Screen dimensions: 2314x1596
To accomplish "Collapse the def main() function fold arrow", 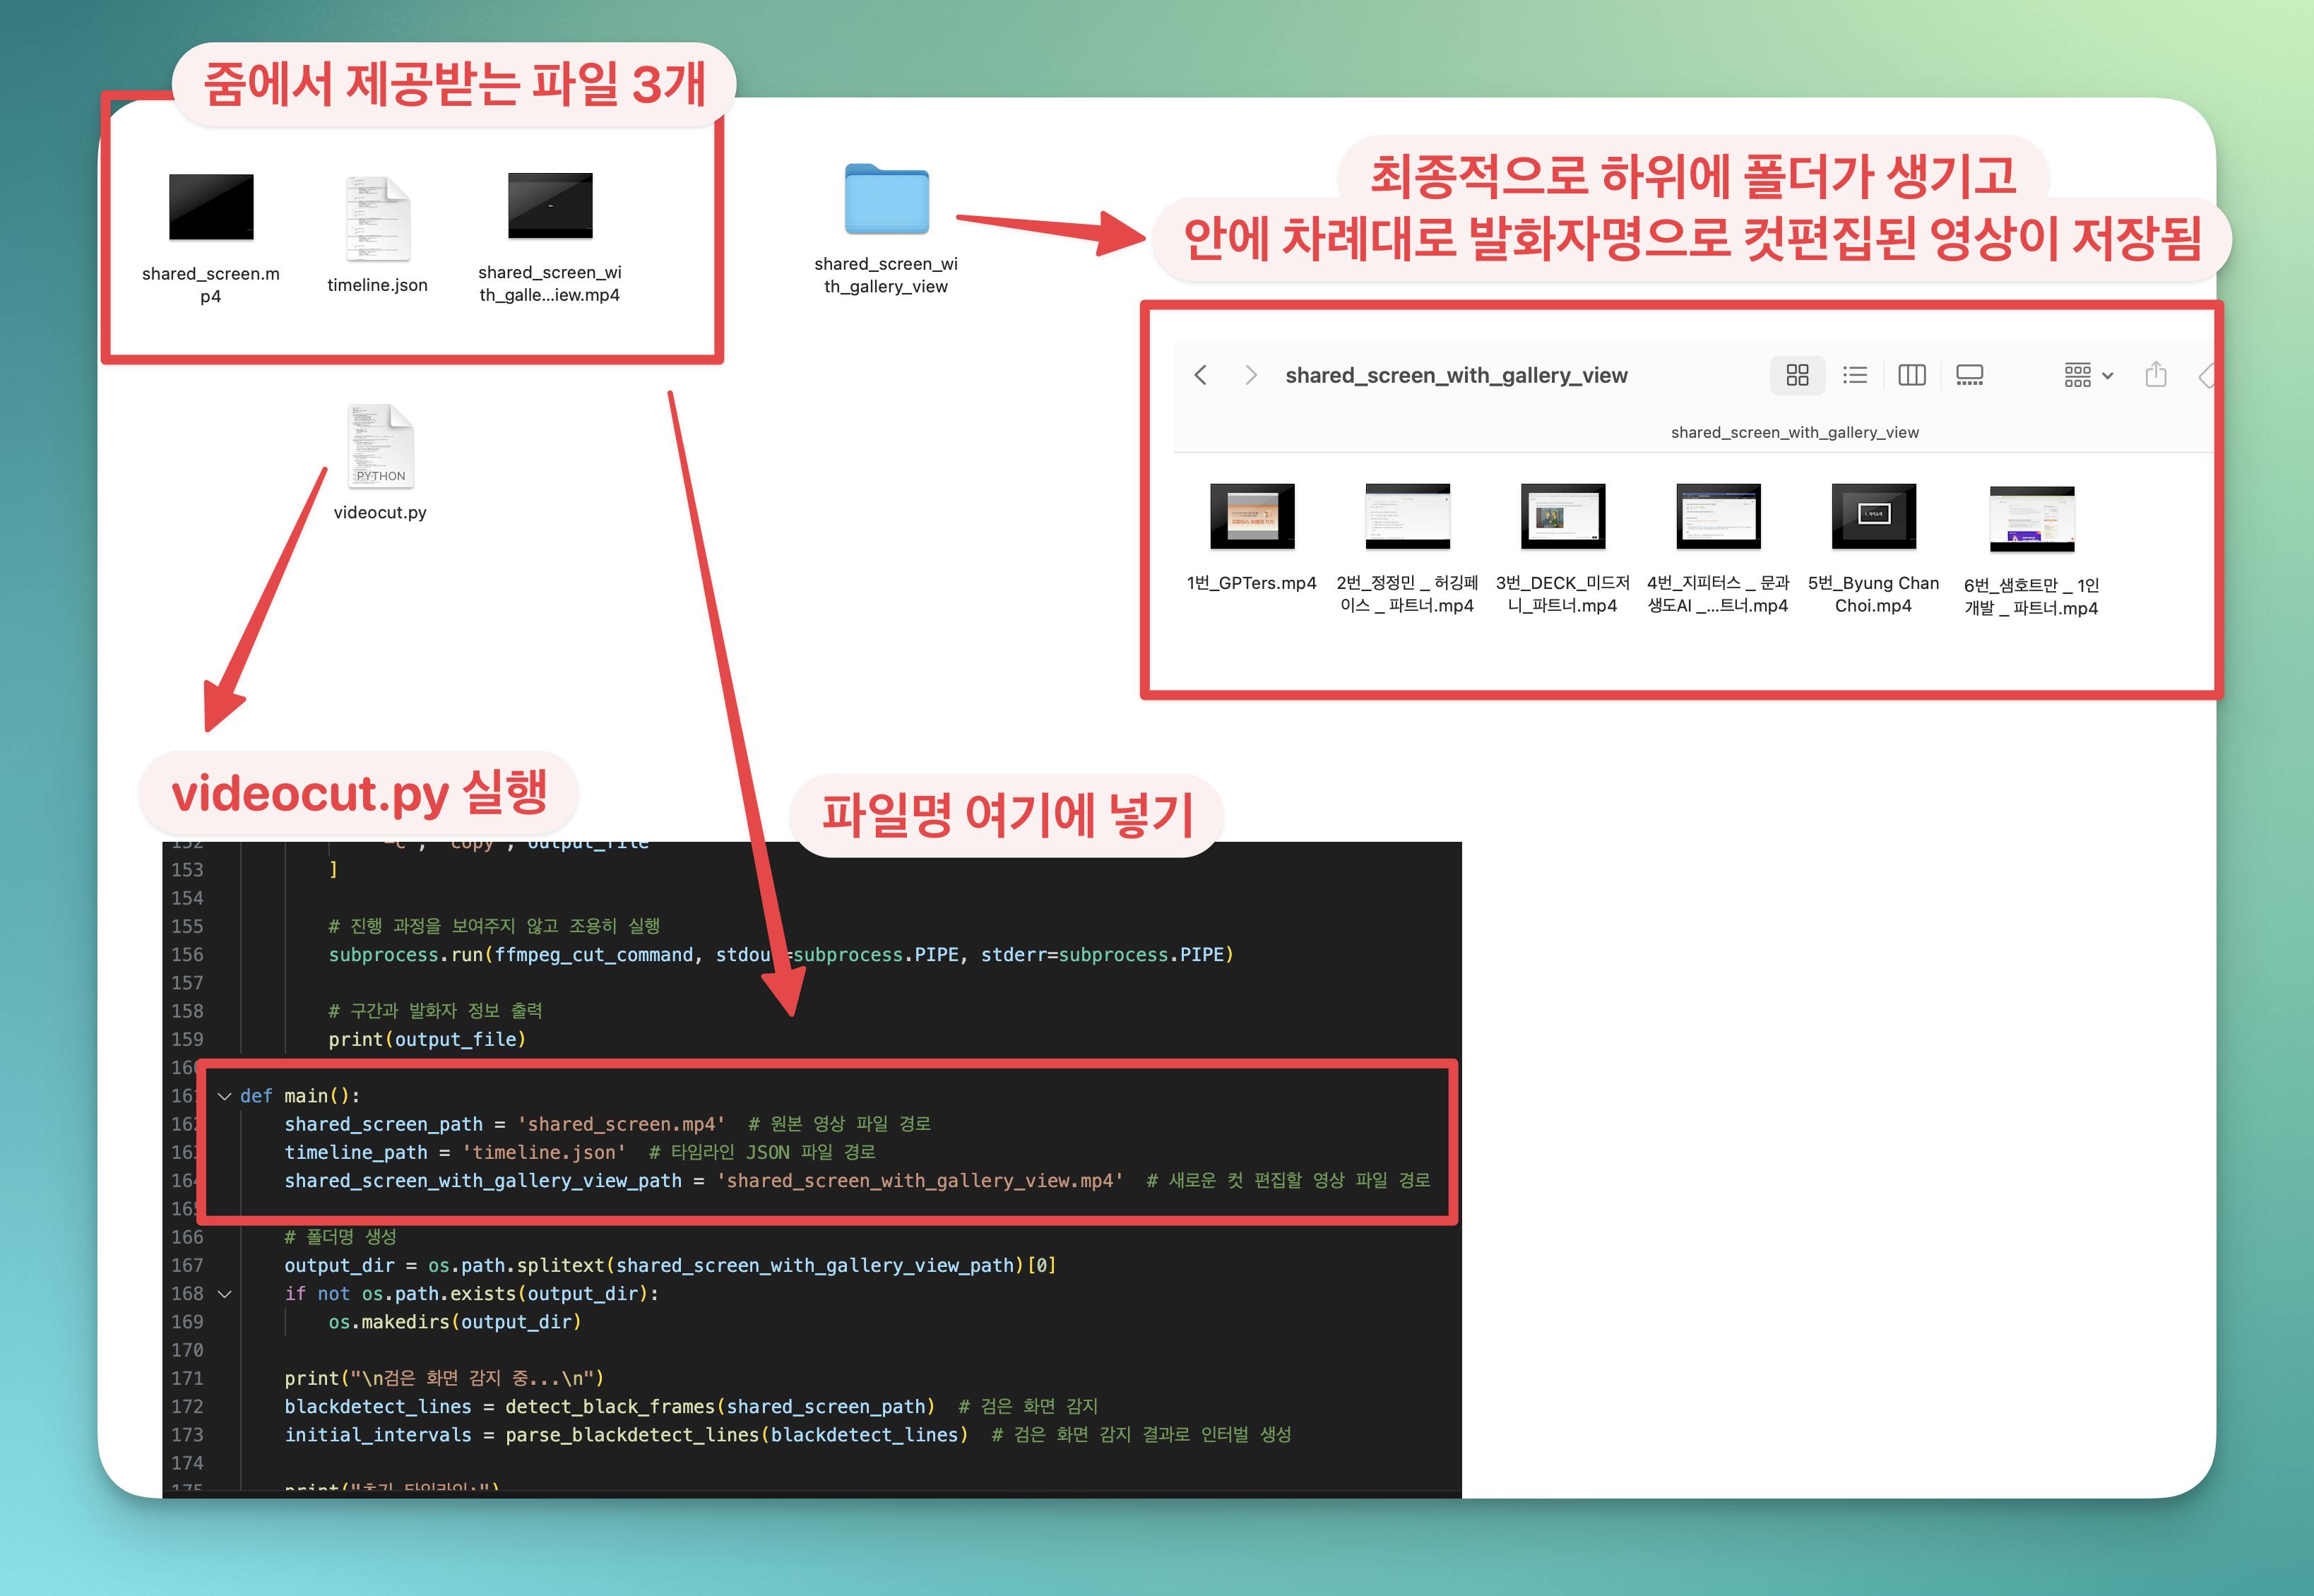I will coord(225,1096).
